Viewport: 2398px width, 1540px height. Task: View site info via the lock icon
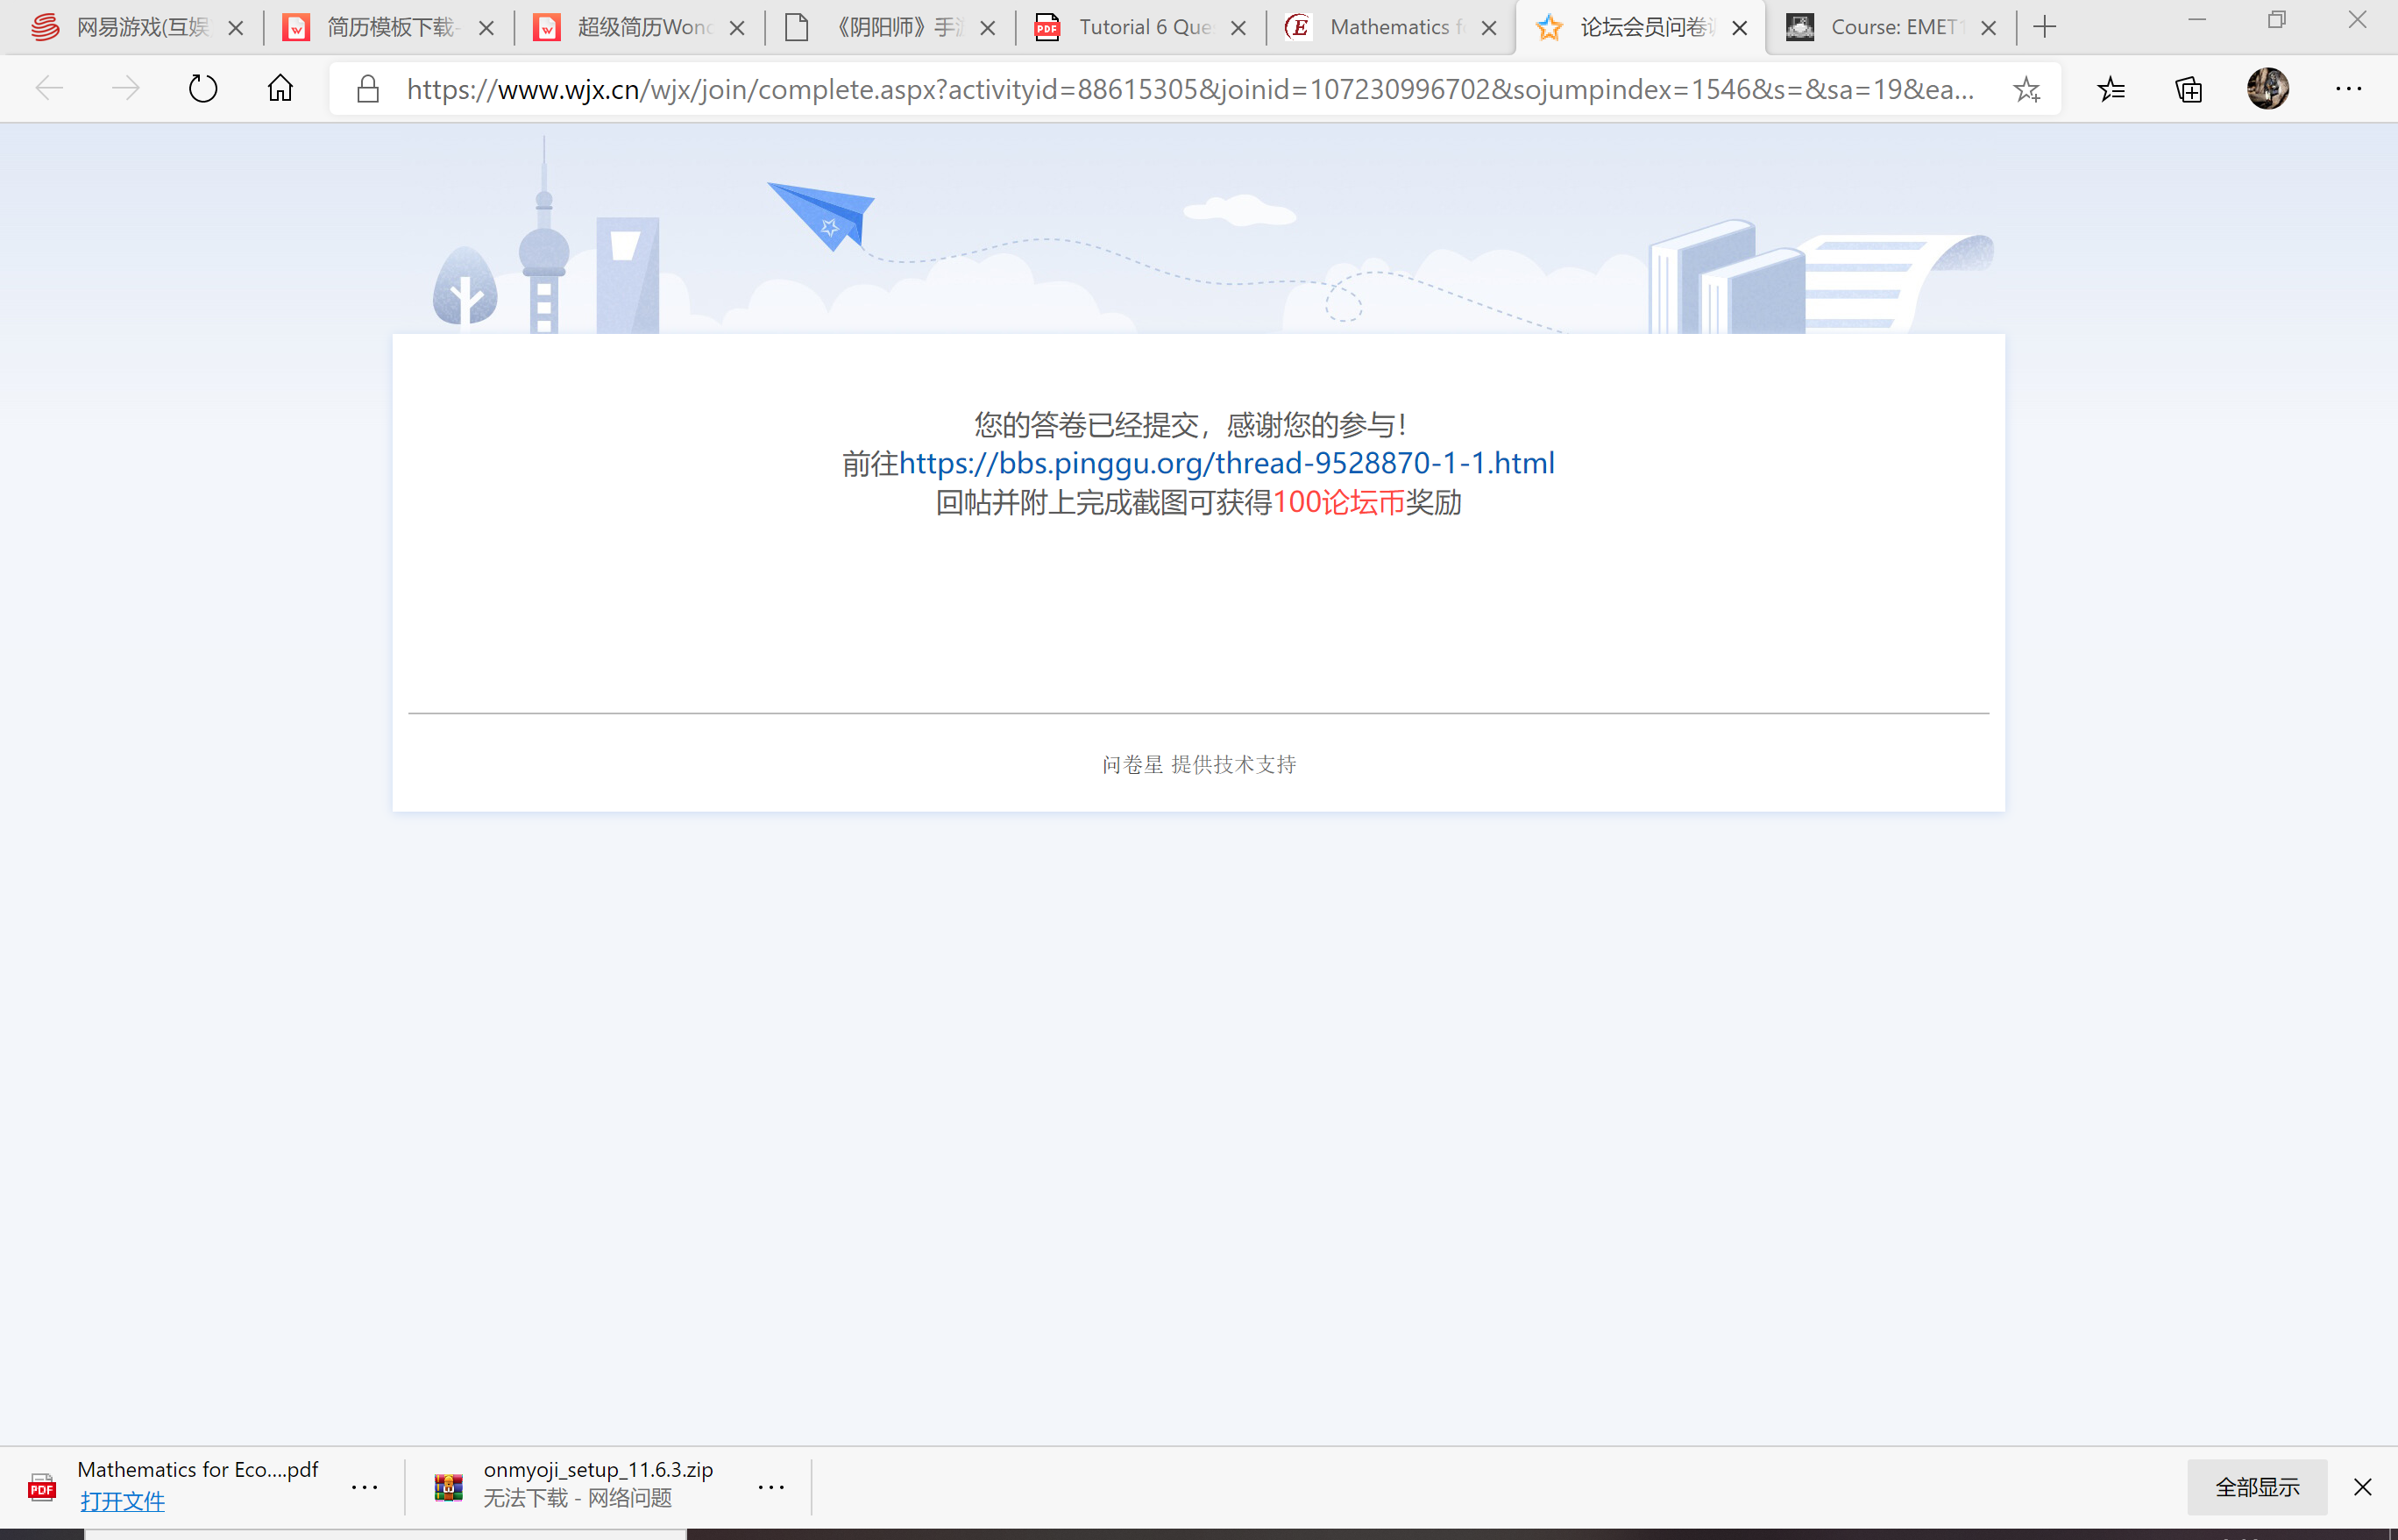pyautogui.click(x=368, y=89)
